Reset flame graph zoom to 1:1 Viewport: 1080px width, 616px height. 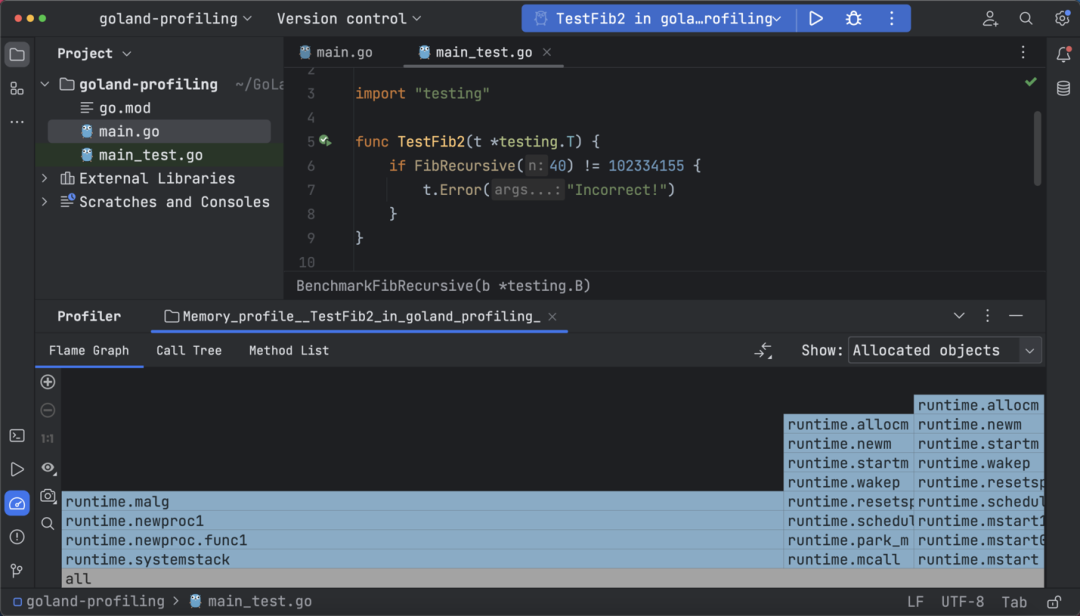pyautogui.click(x=48, y=438)
